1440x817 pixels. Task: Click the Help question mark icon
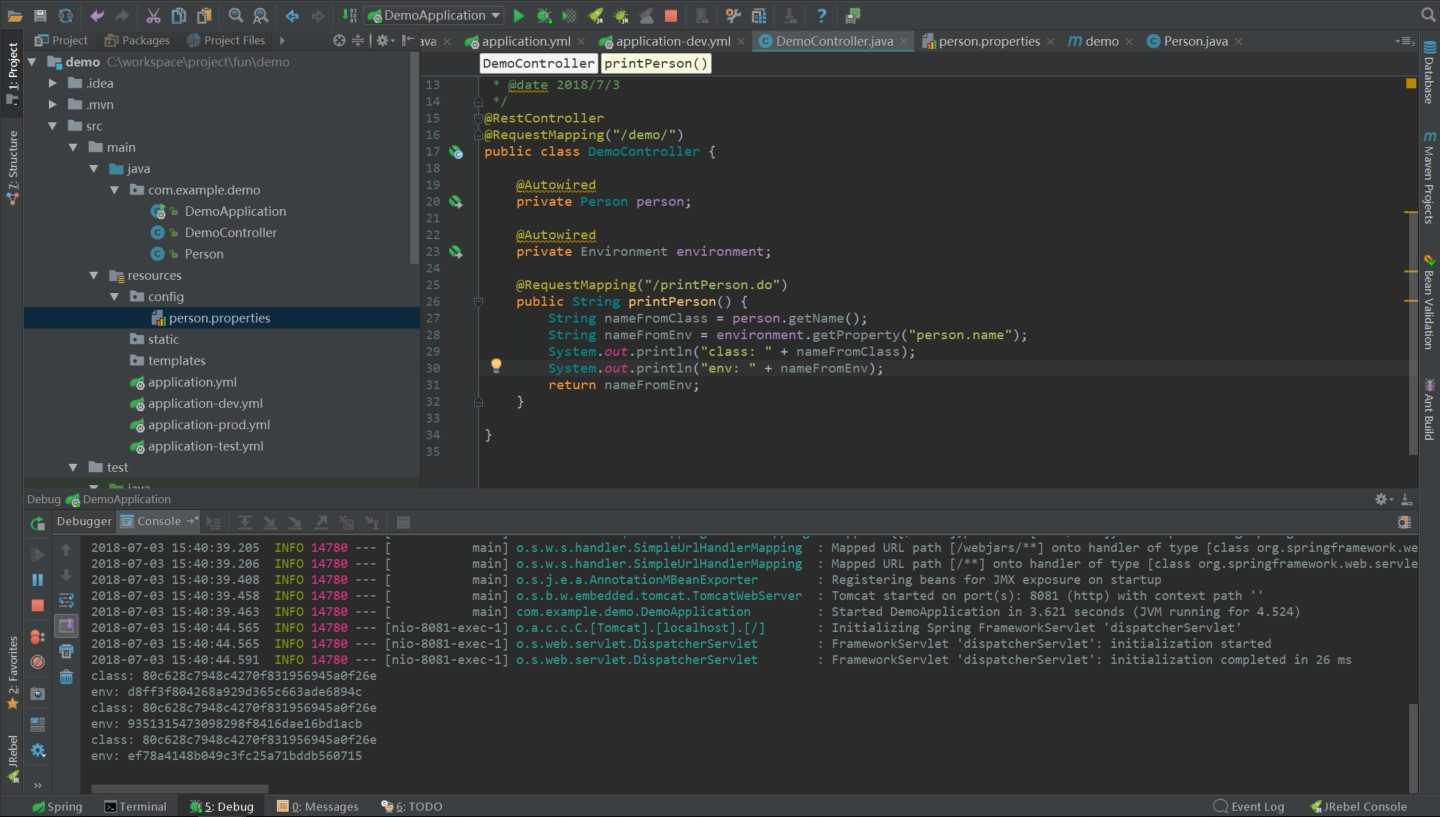point(822,16)
